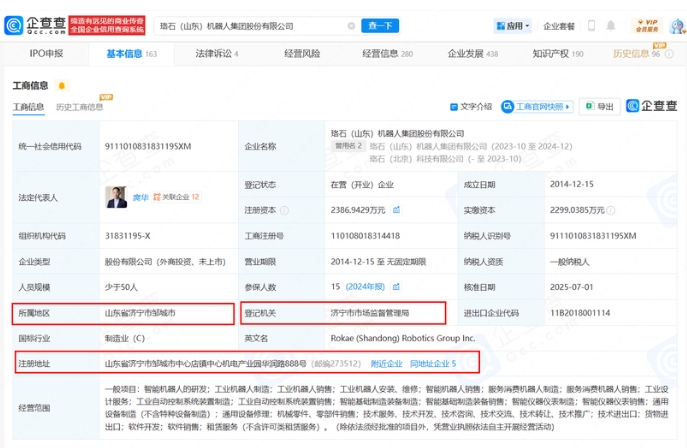Click the legal representative's photo thumbnail
Viewport: 687px width, 448px height.
click(x=117, y=197)
